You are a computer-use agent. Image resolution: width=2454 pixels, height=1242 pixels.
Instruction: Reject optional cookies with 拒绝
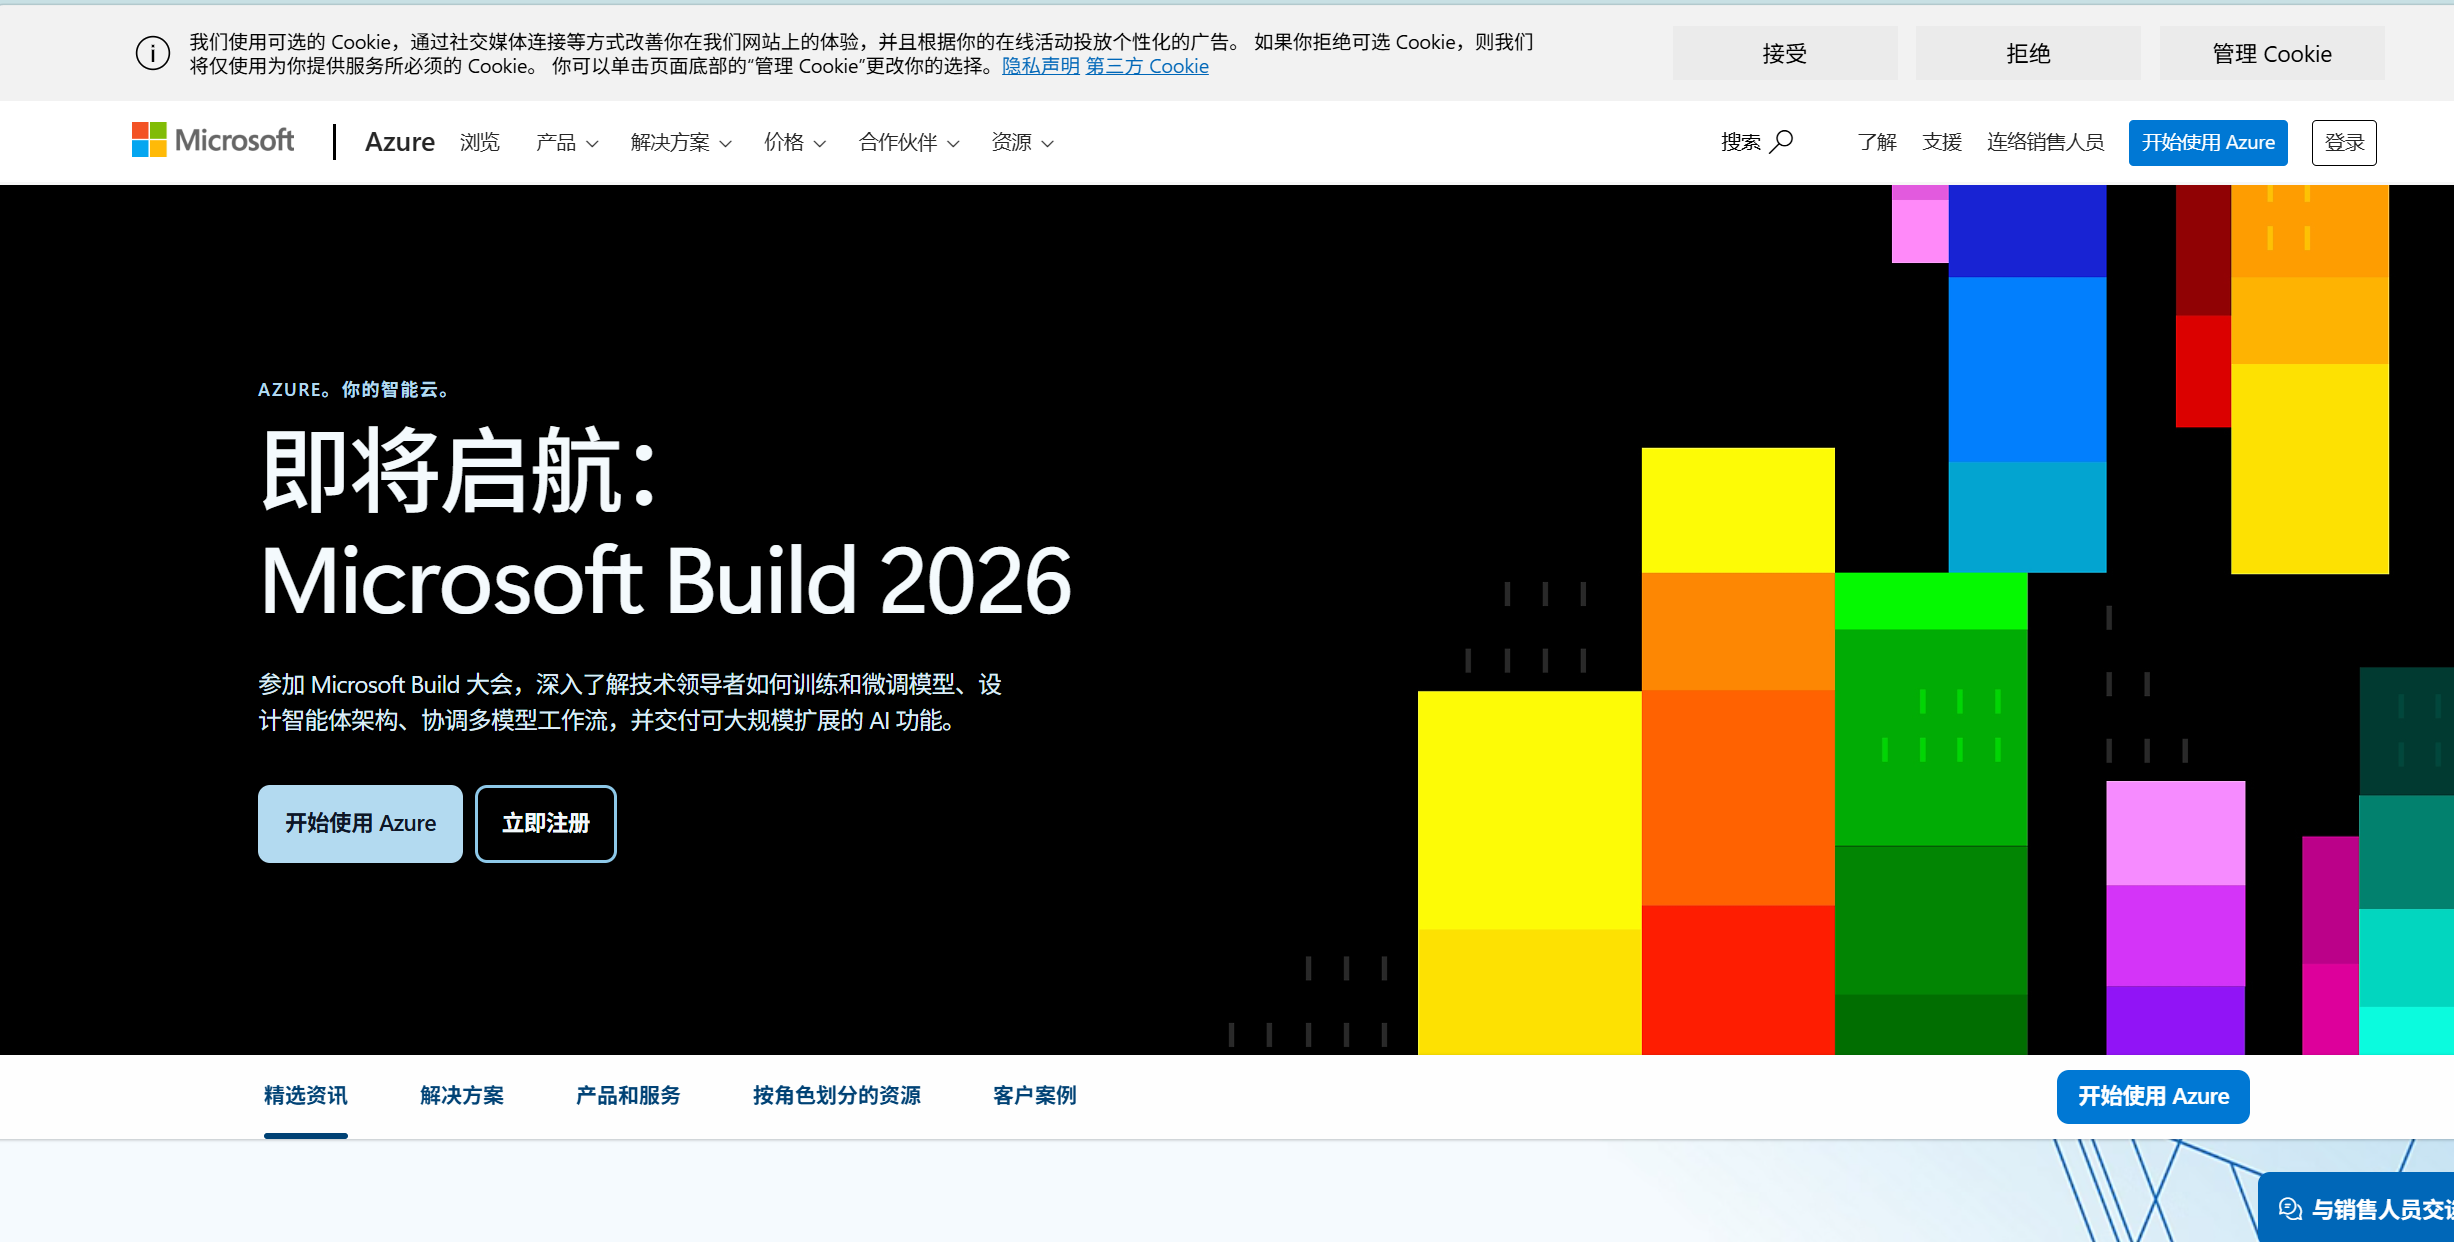click(x=2028, y=54)
